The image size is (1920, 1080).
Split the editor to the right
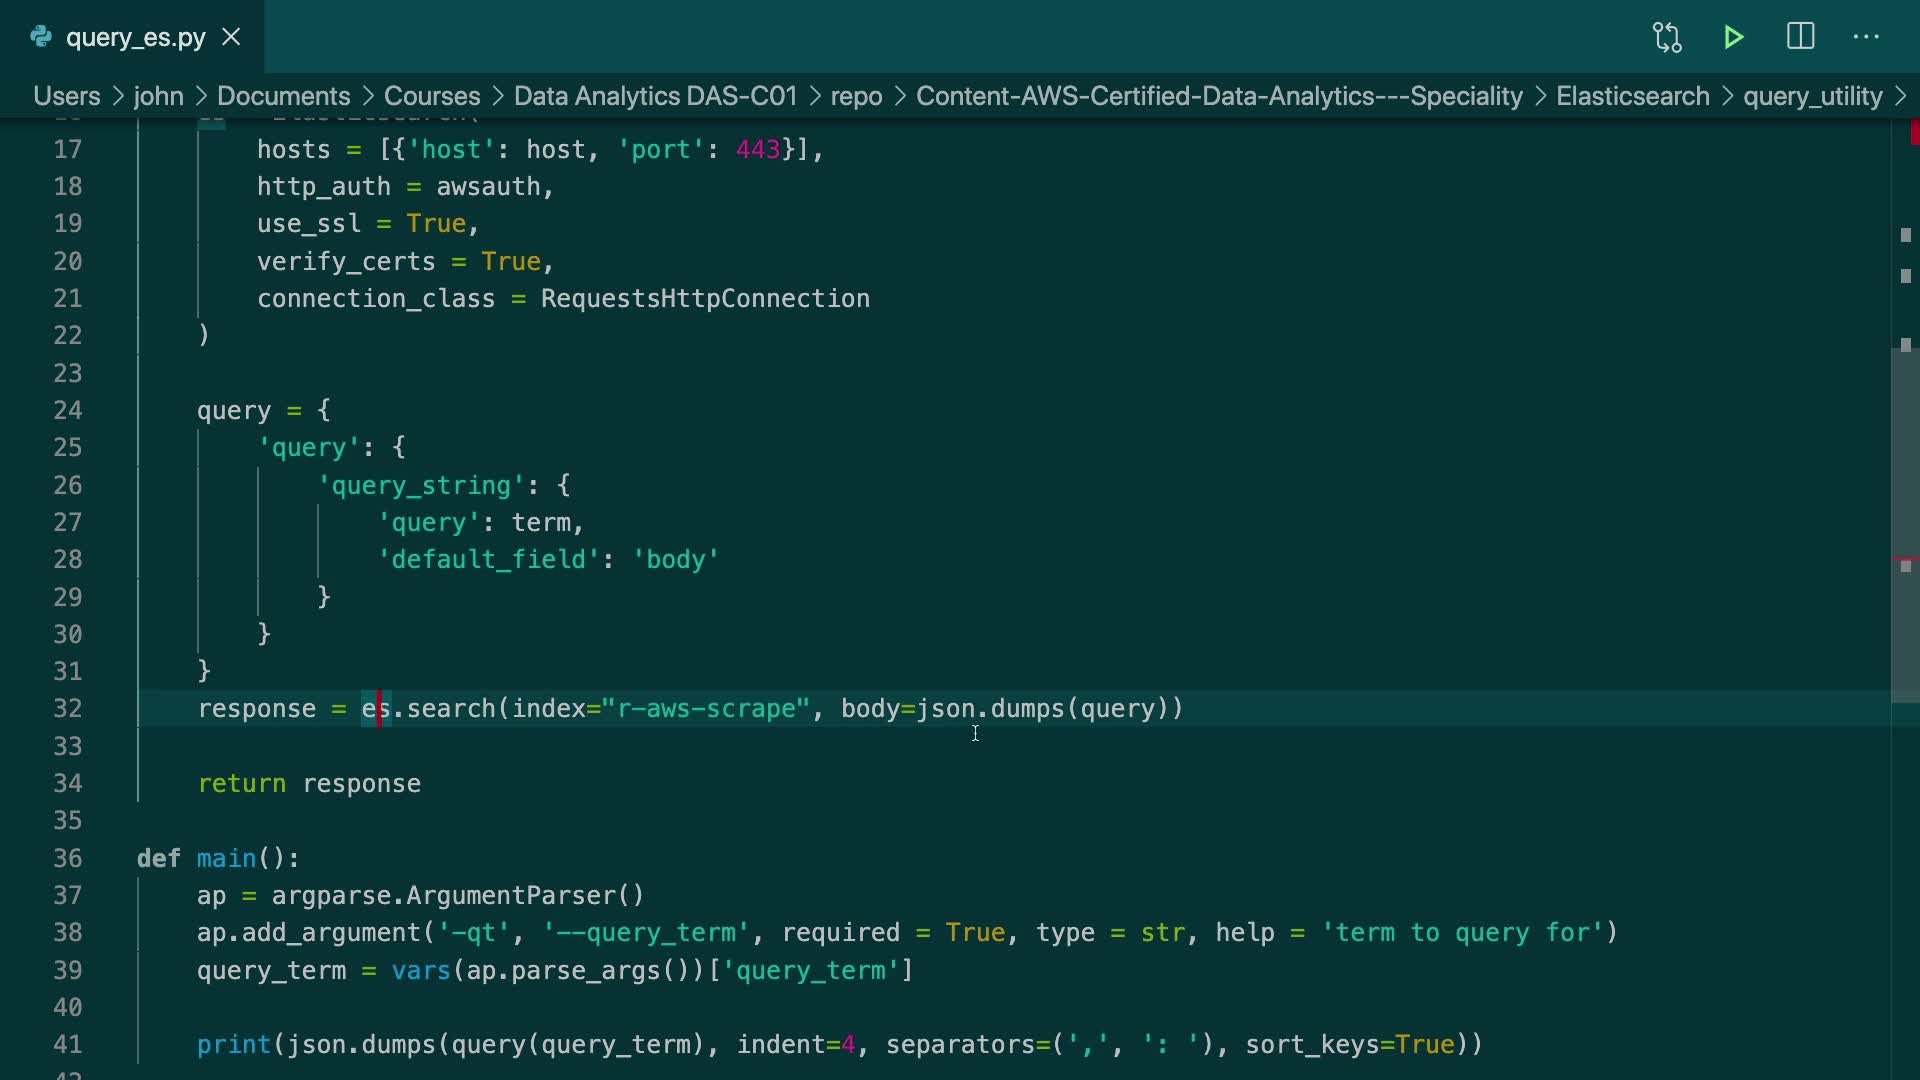pyautogui.click(x=1800, y=37)
